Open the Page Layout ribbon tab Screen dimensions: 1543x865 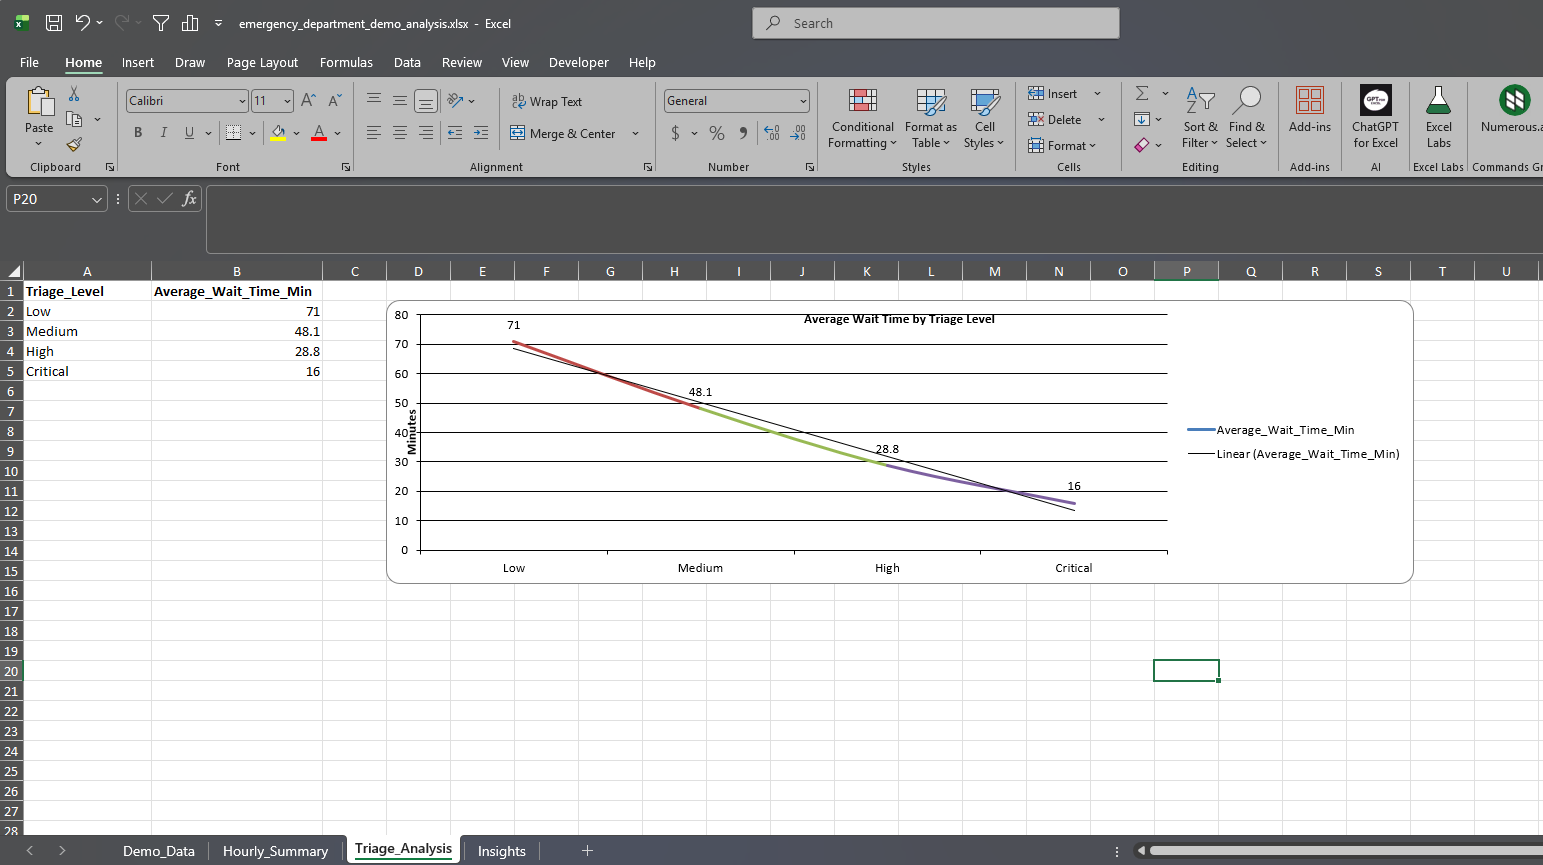(x=262, y=62)
